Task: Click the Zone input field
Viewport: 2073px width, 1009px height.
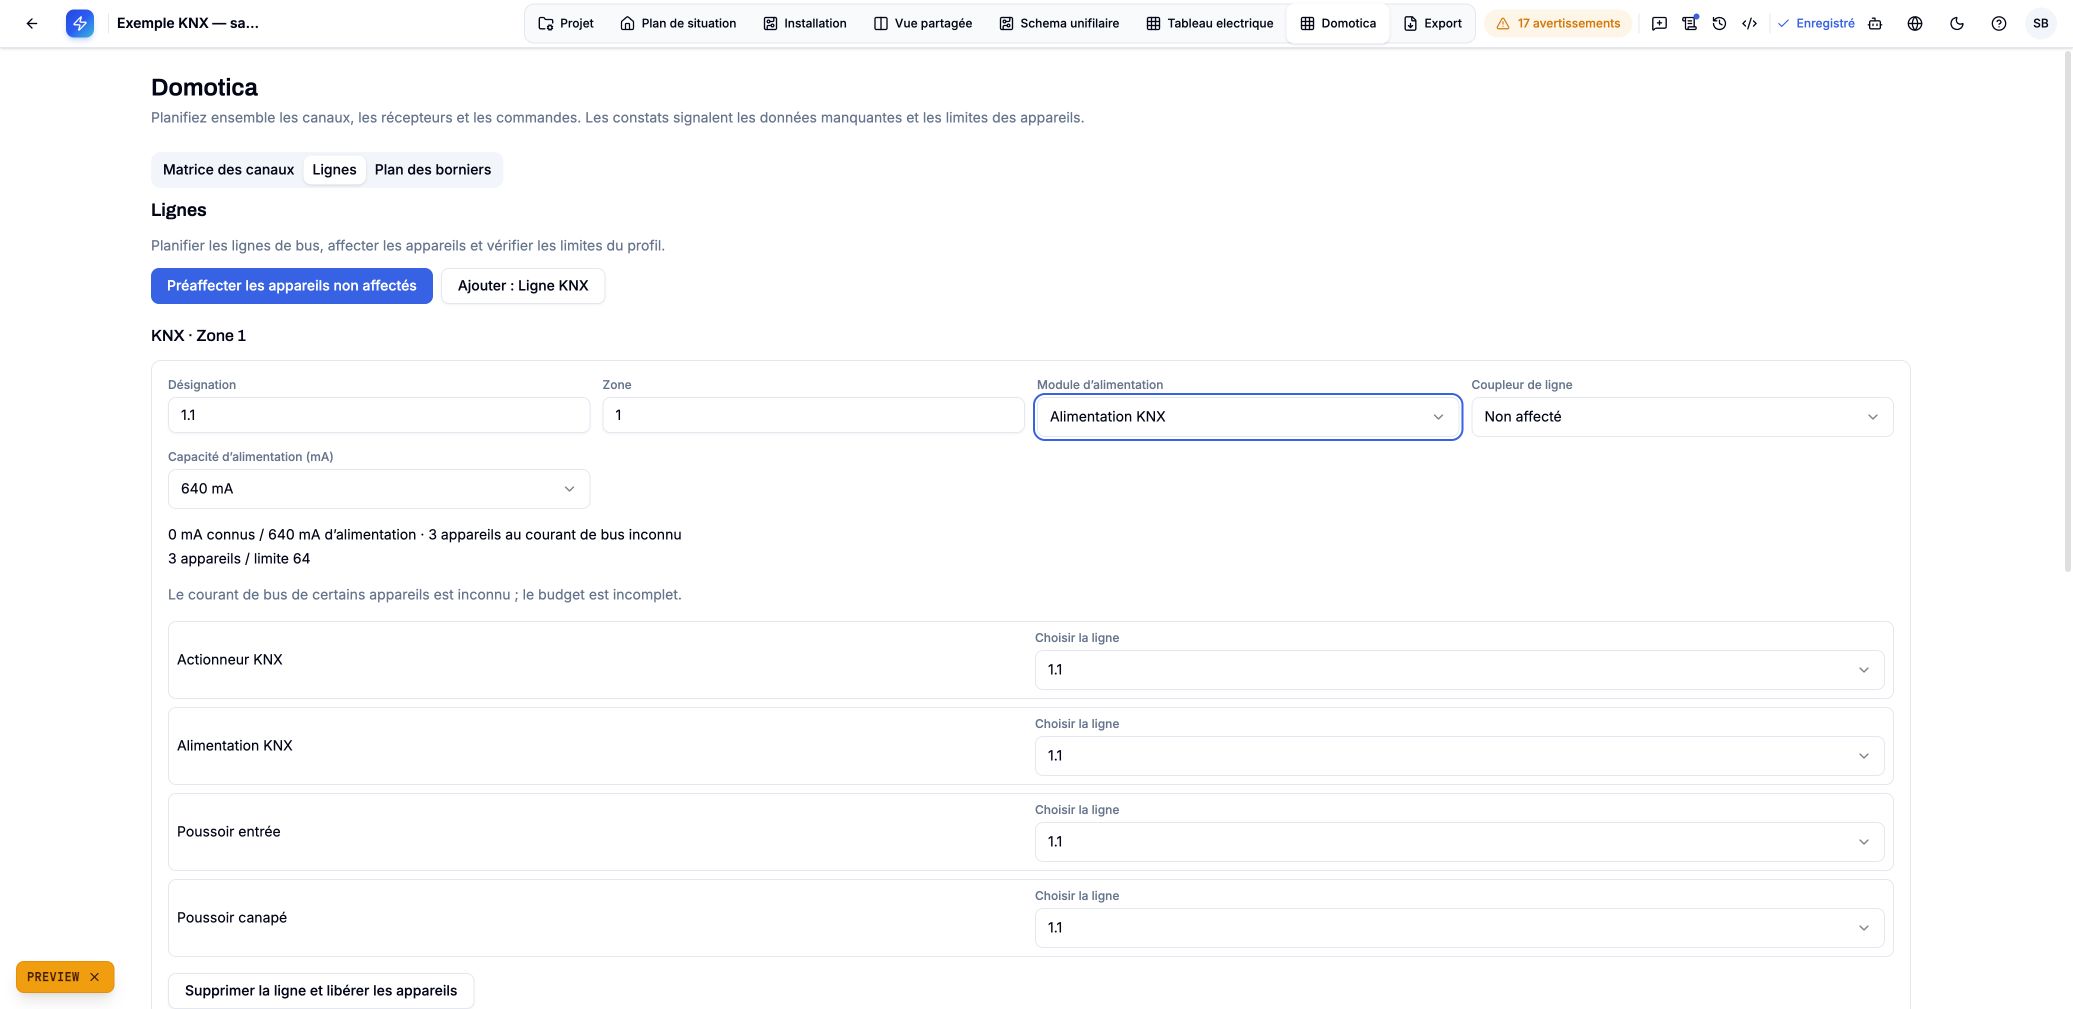Action: [x=813, y=415]
